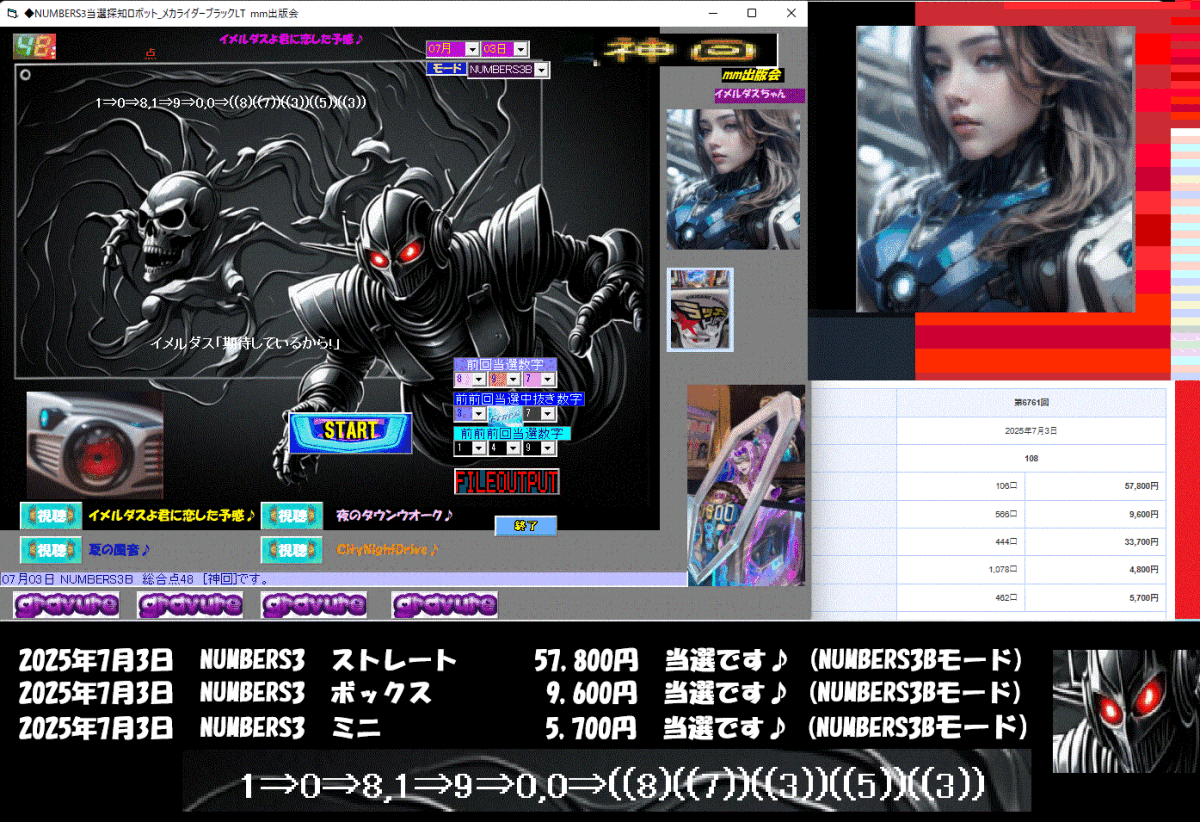Screen dimensions: 1200x822
Task: Click the large woman portrait outside the window
Action: (995, 169)
